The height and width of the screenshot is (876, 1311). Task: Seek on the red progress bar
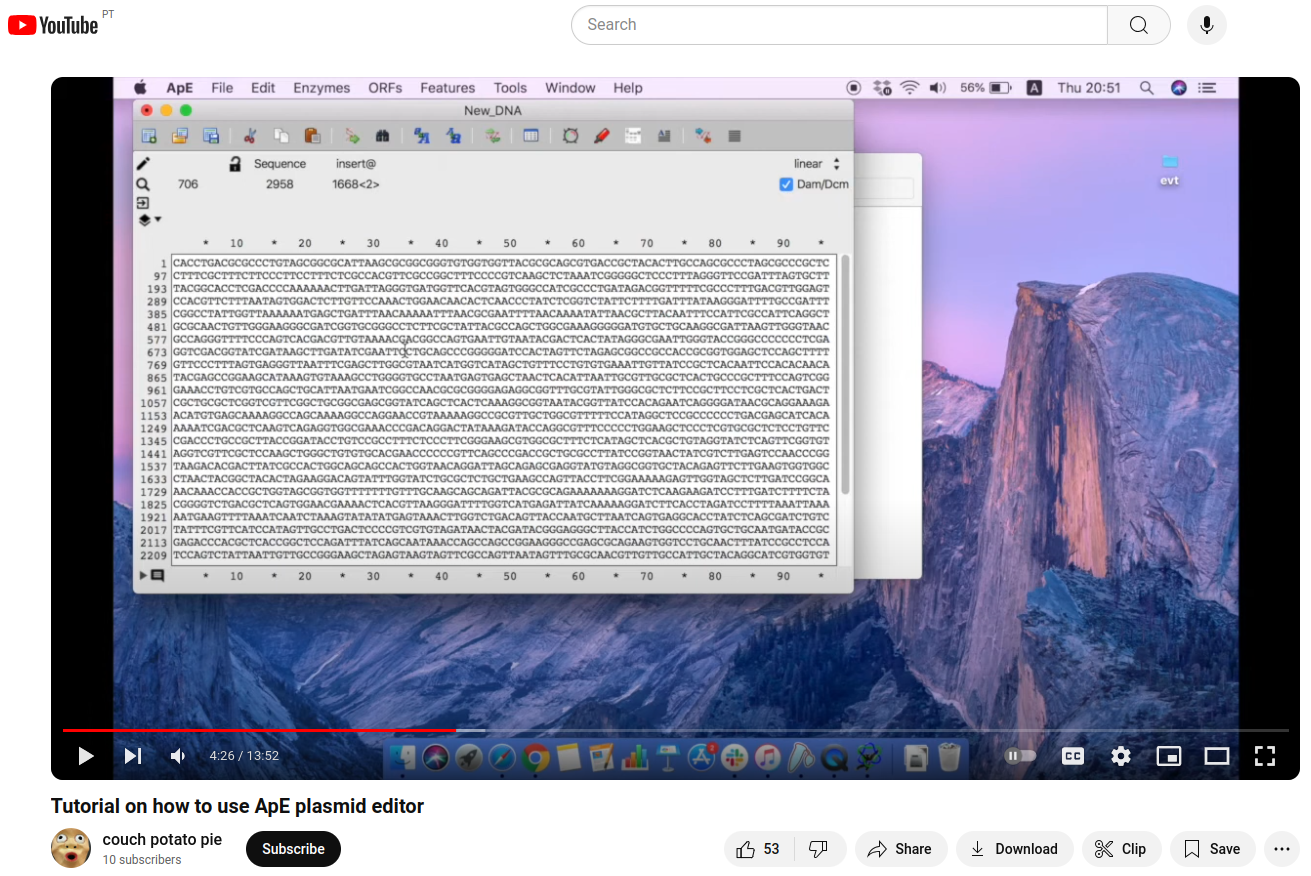coord(259,731)
